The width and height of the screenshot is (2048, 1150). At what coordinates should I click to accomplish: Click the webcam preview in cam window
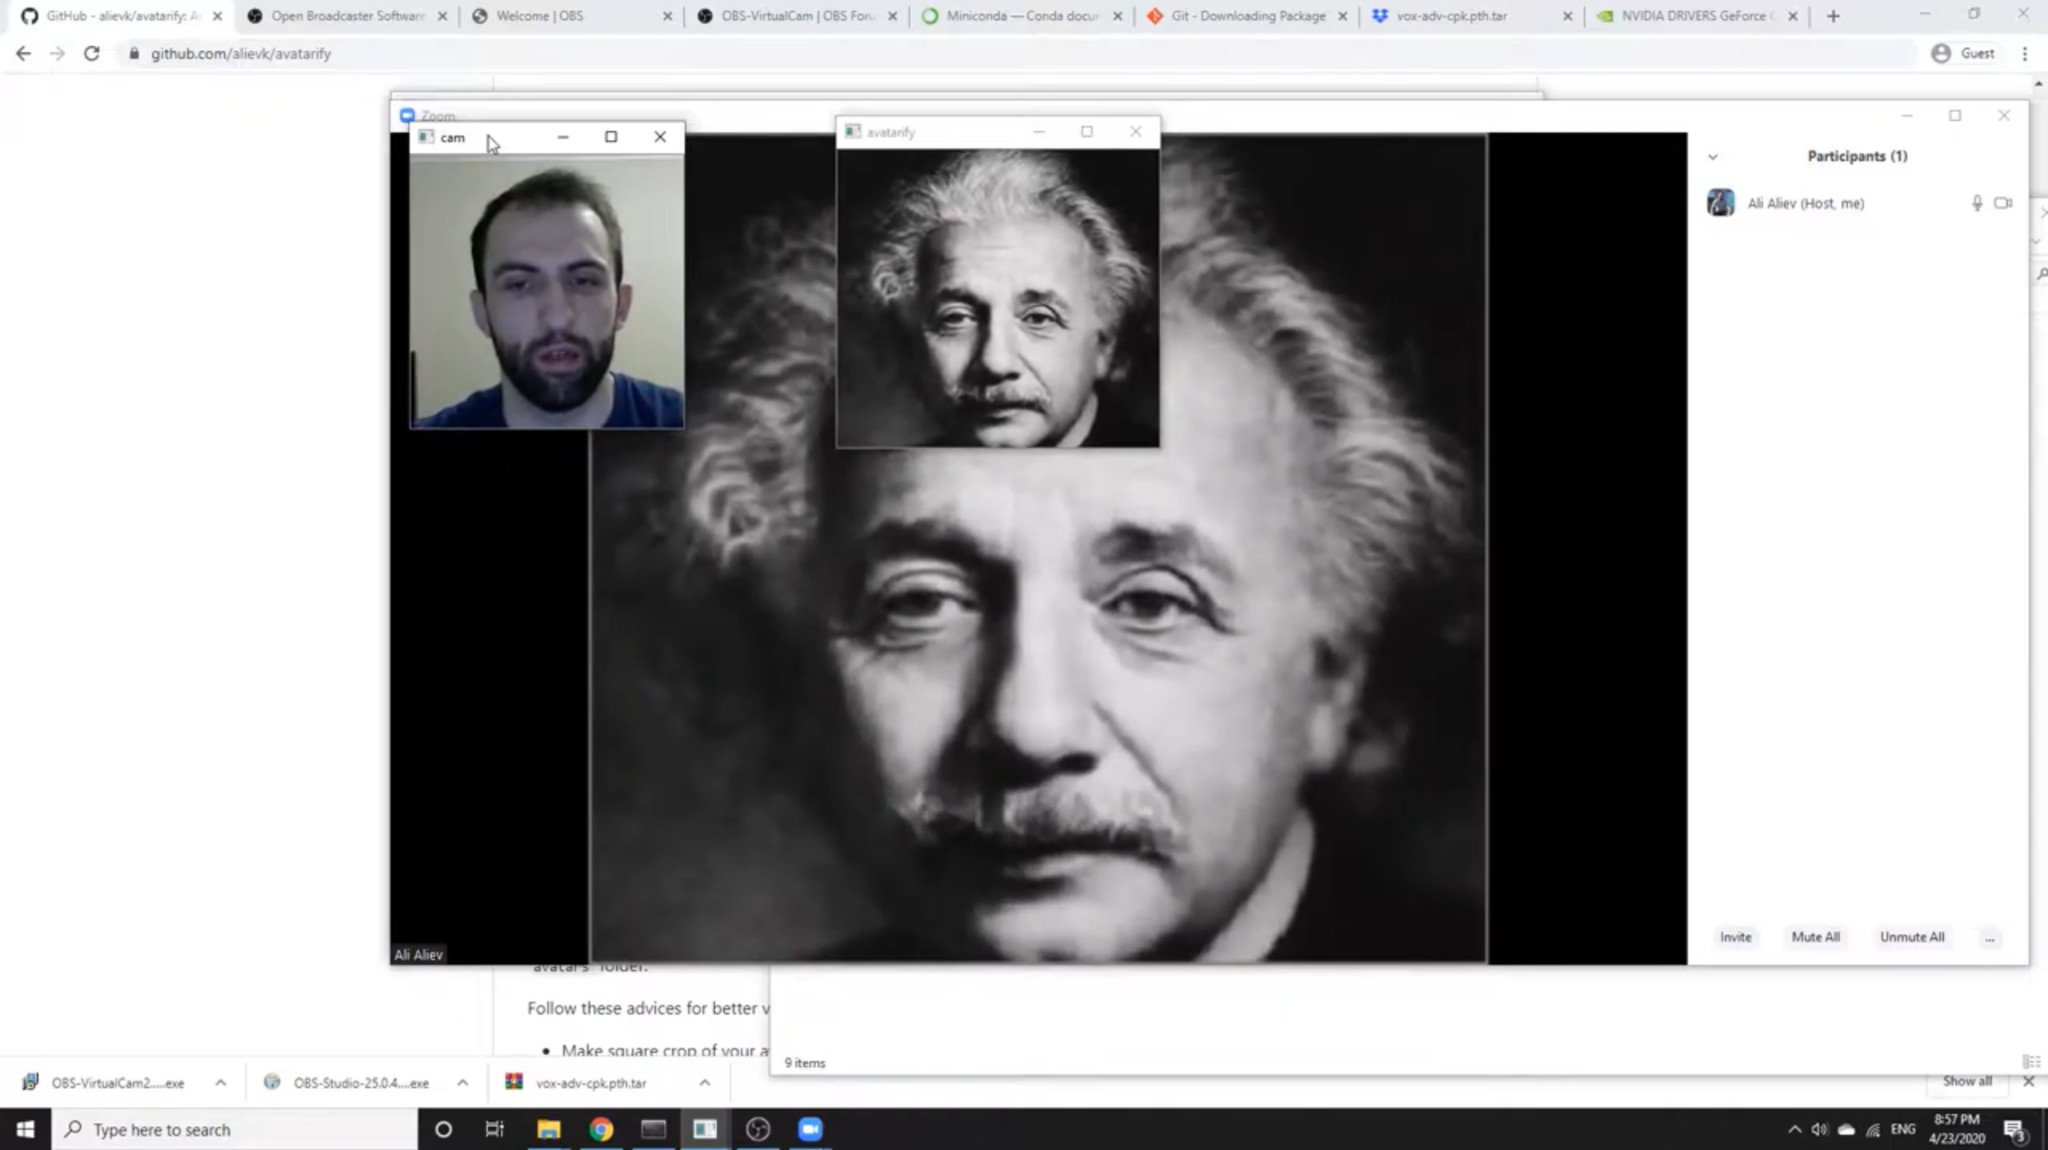click(x=547, y=290)
